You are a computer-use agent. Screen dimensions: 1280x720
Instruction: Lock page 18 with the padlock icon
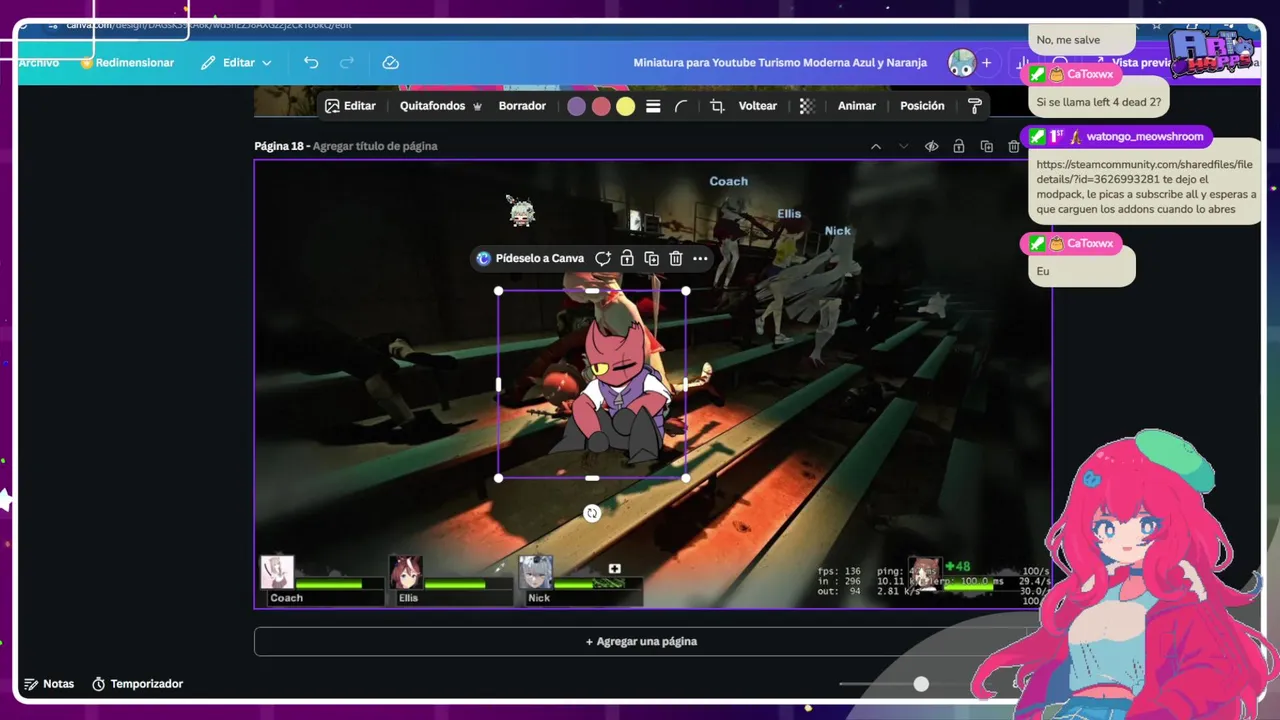(959, 146)
